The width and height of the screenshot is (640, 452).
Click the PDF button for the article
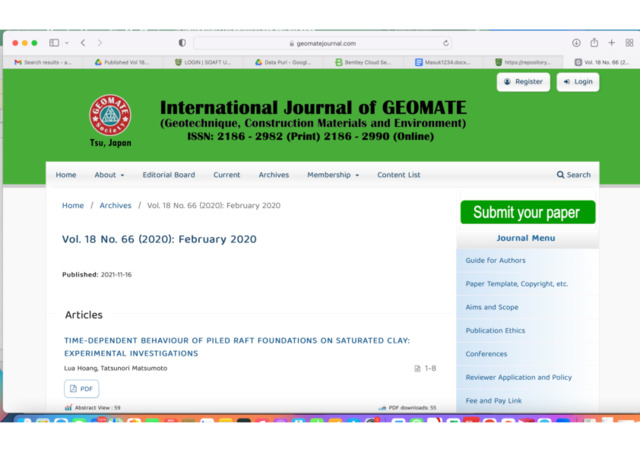[x=81, y=389]
